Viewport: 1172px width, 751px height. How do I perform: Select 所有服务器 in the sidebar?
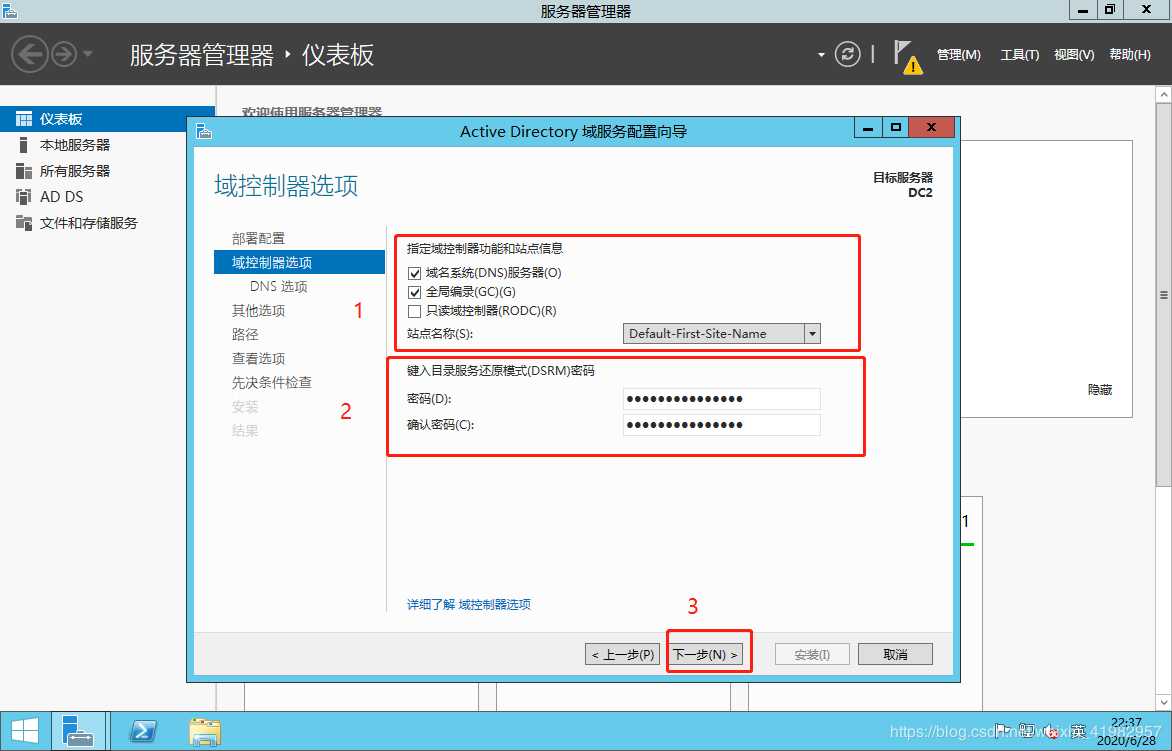pyautogui.click(x=108, y=171)
